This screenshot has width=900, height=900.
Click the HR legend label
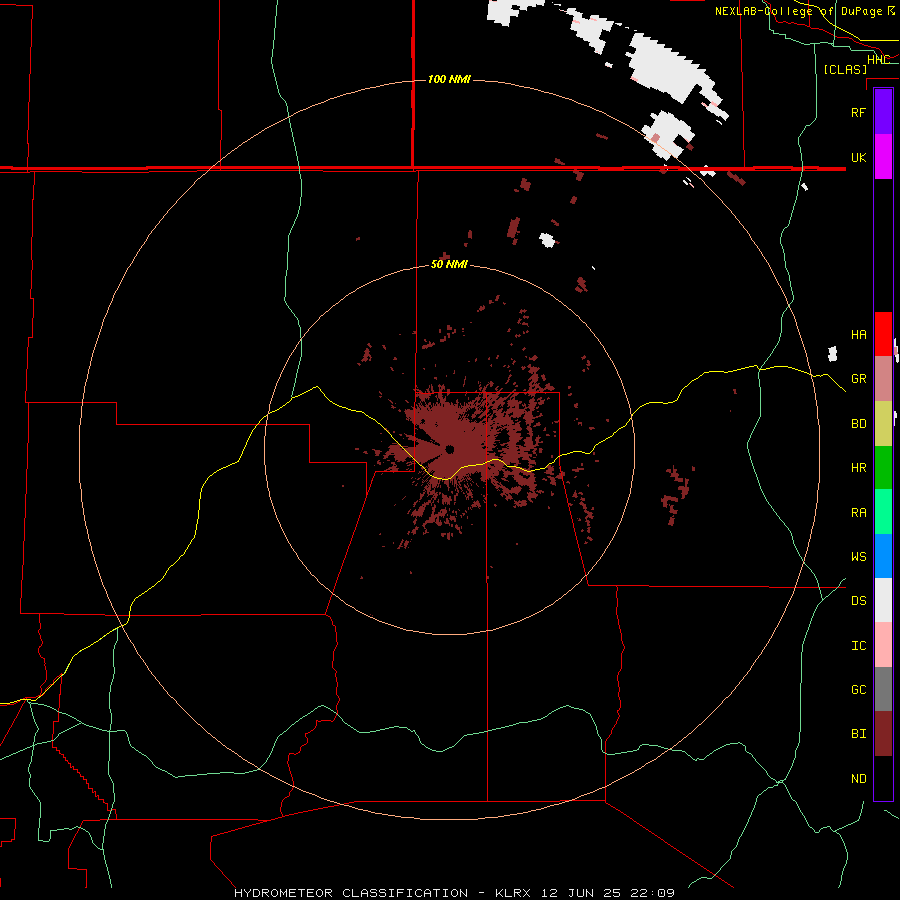[x=858, y=468]
